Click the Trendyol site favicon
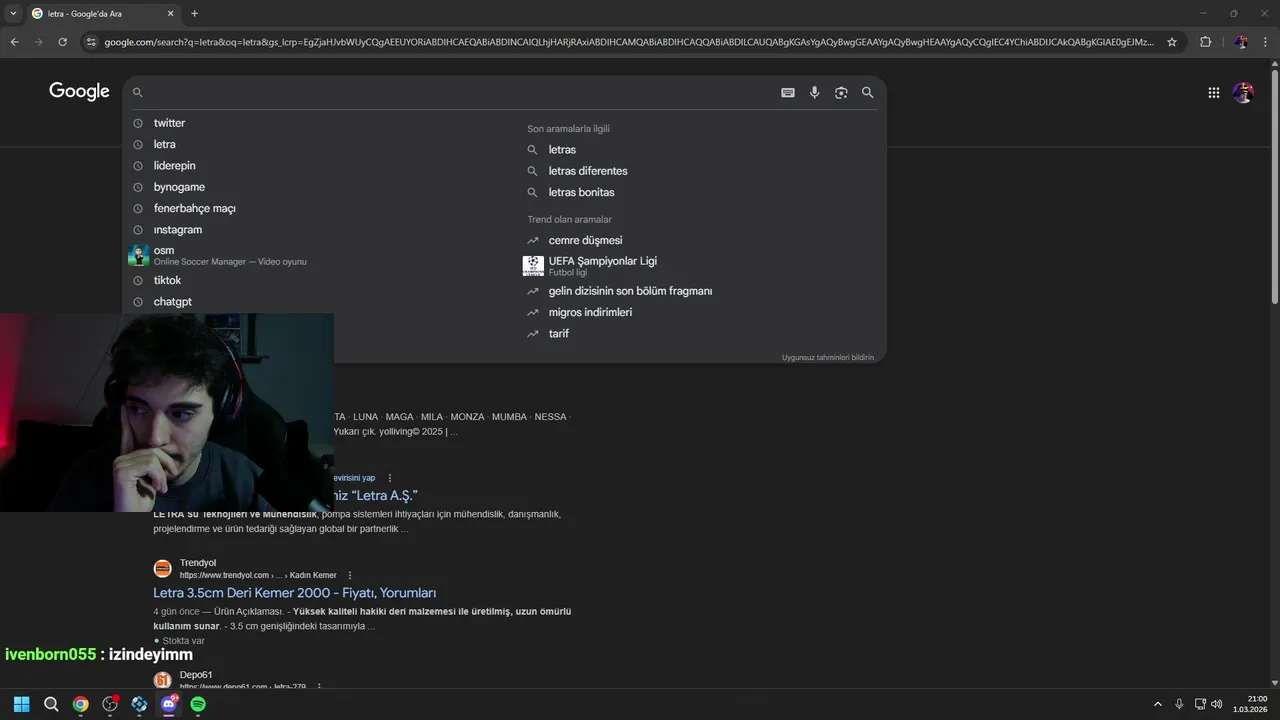This screenshot has width=1280, height=720. 162,569
